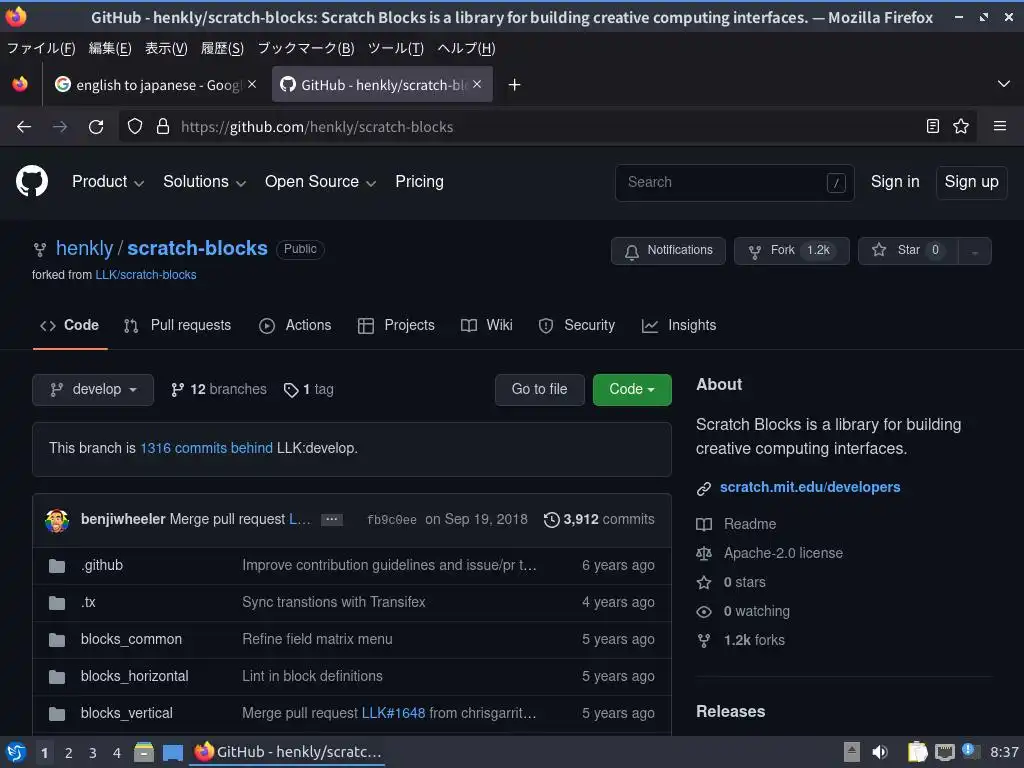Screen dimensions: 1024x768
Task: Open 1316 commits behind comparison link
Action: coord(206,448)
